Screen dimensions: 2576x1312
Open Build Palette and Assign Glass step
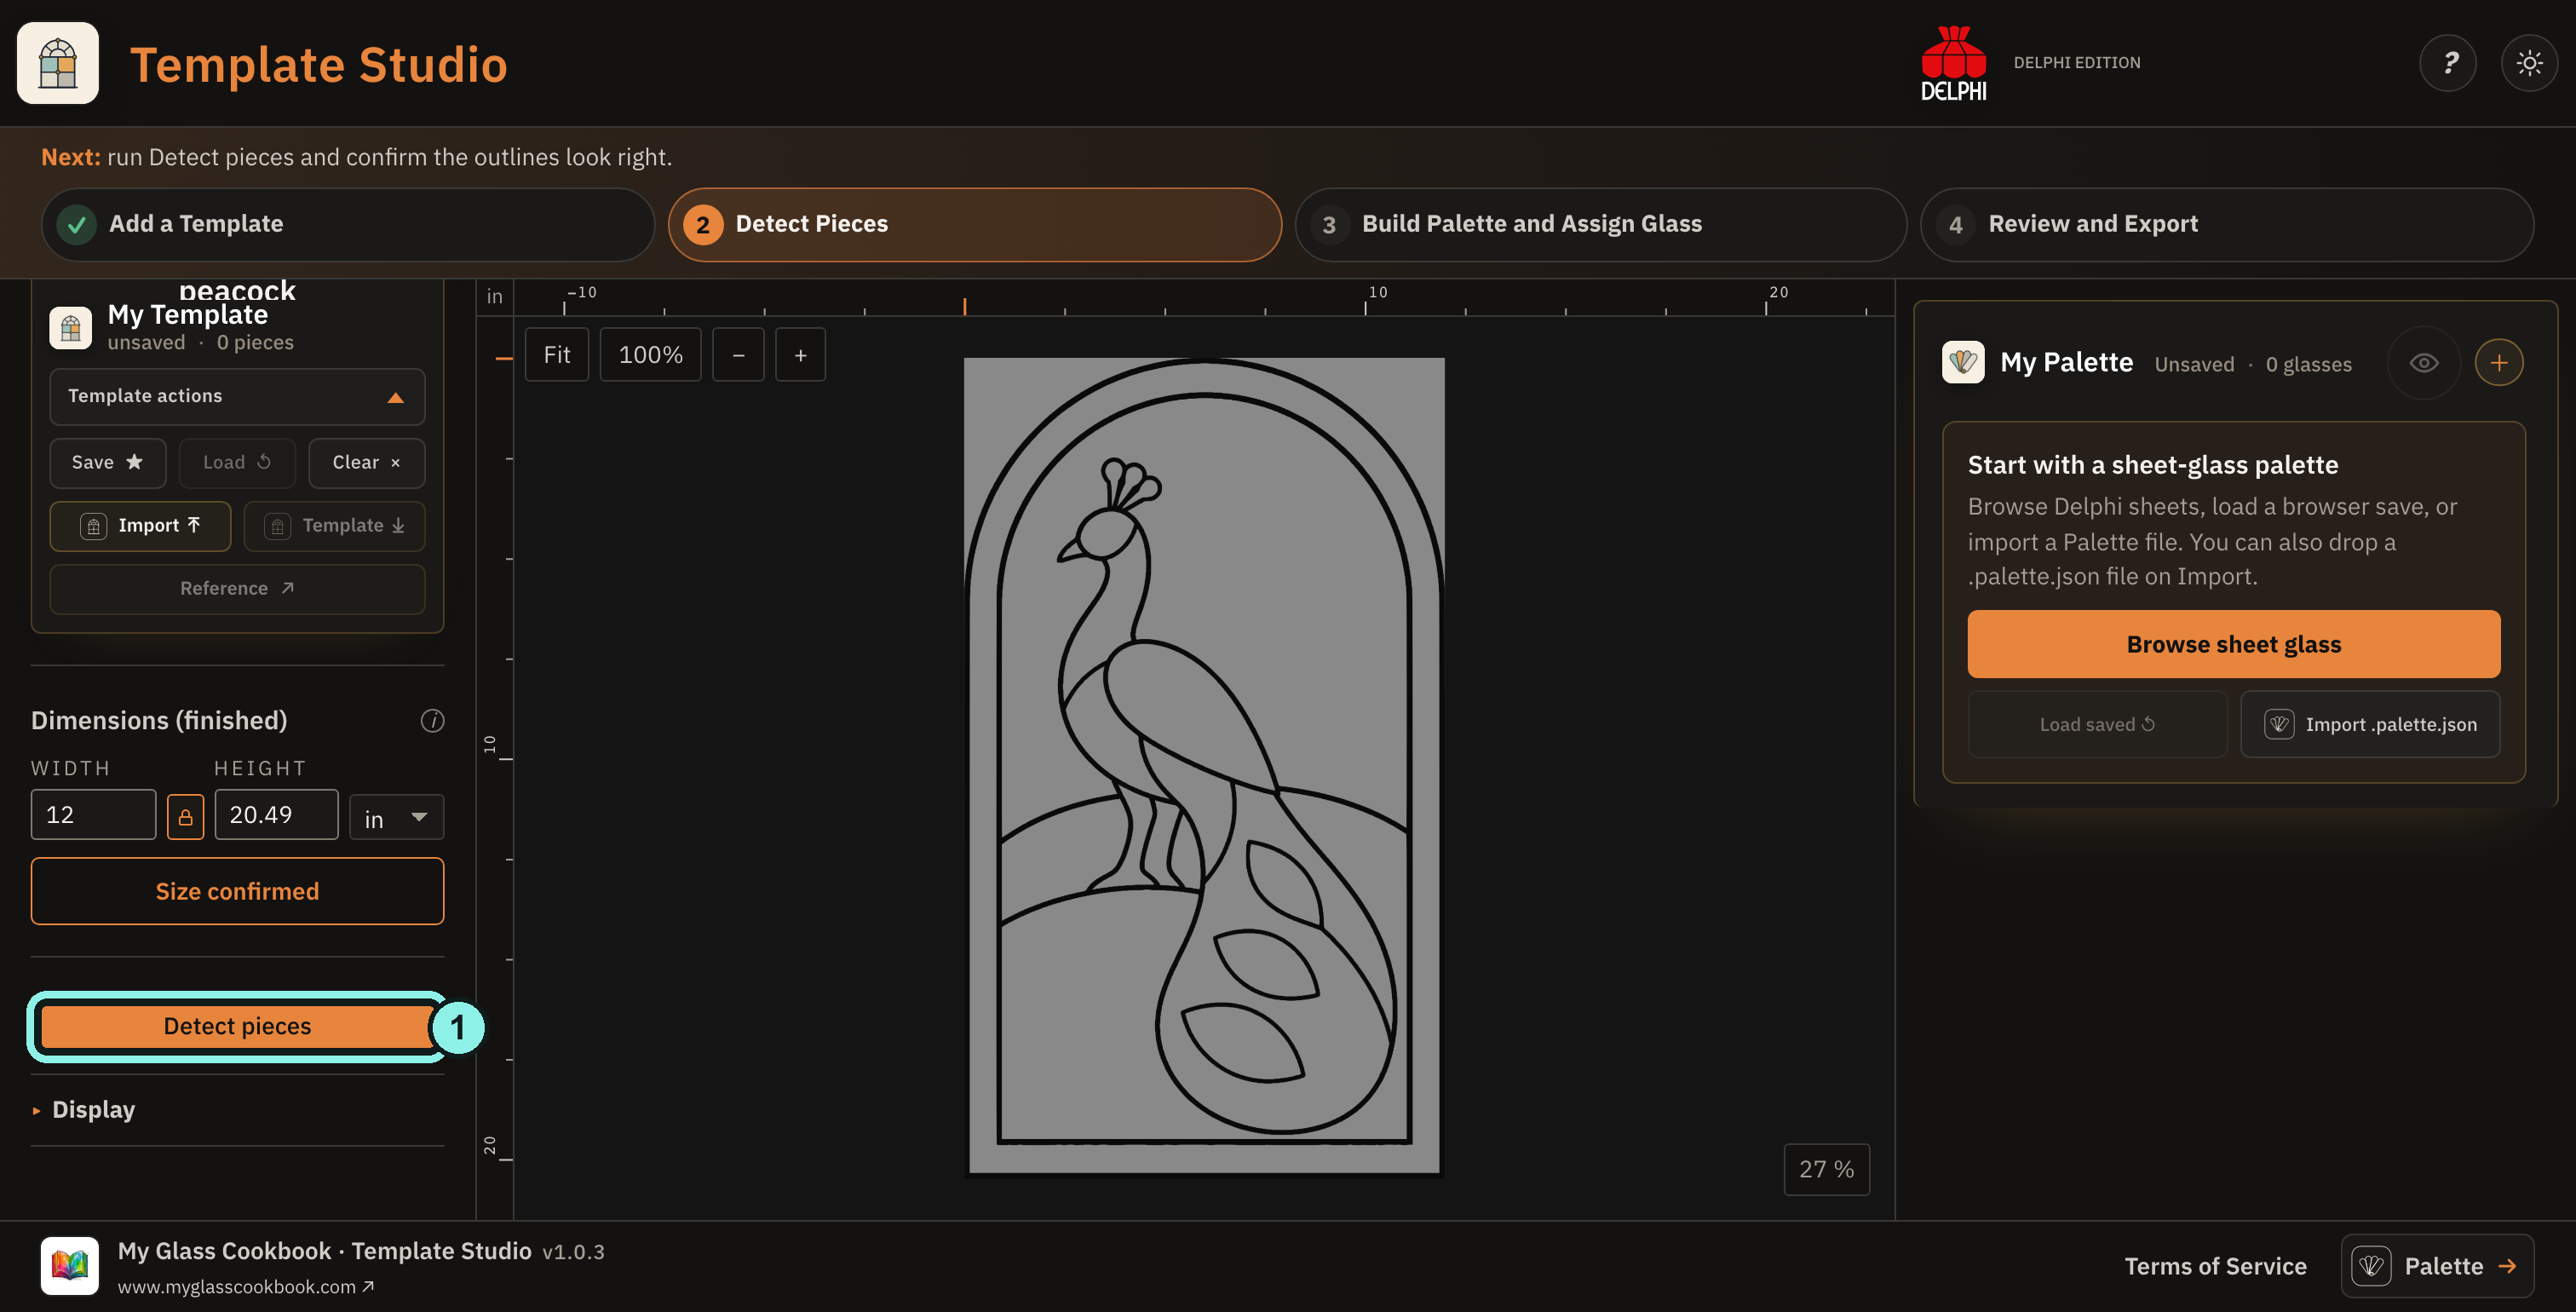(x=1600, y=224)
